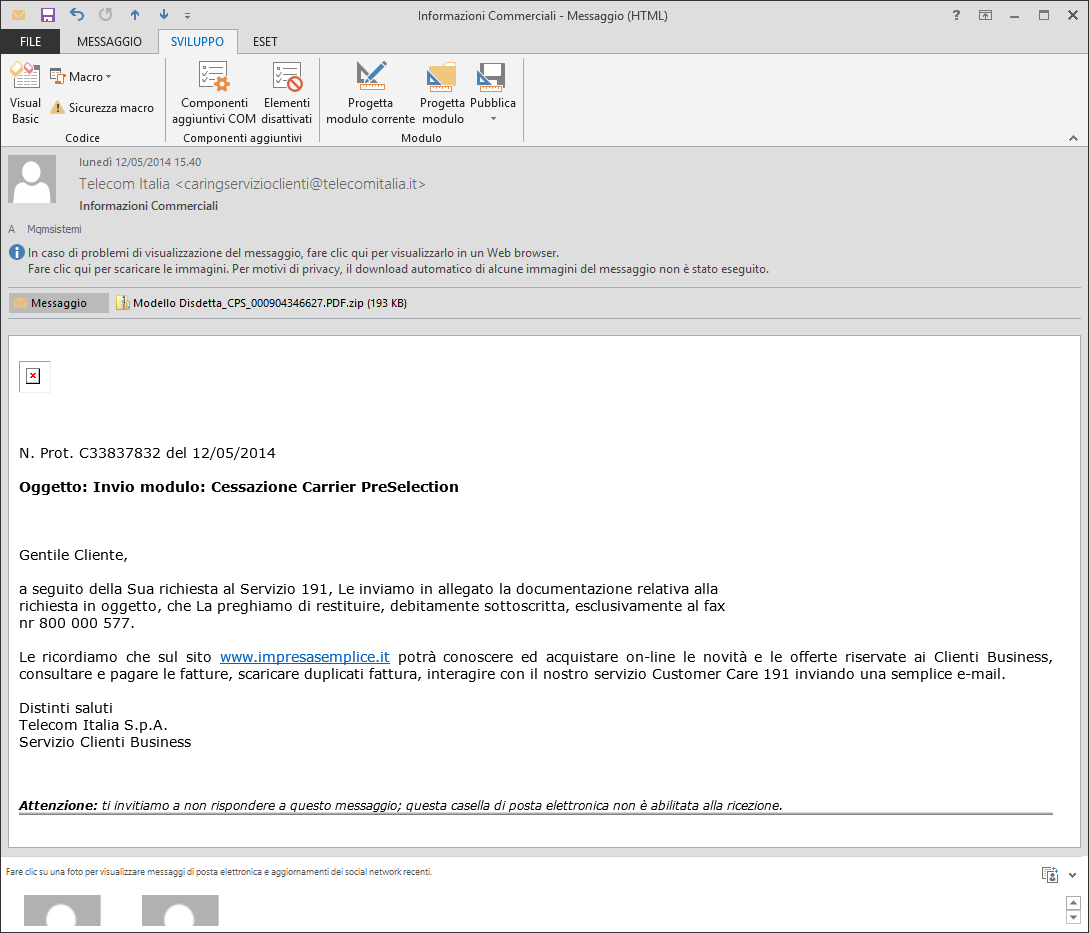Click the Oggetto: Invio modulo line
The width and height of the screenshot is (1089, 933).
(x=239, y=487)
